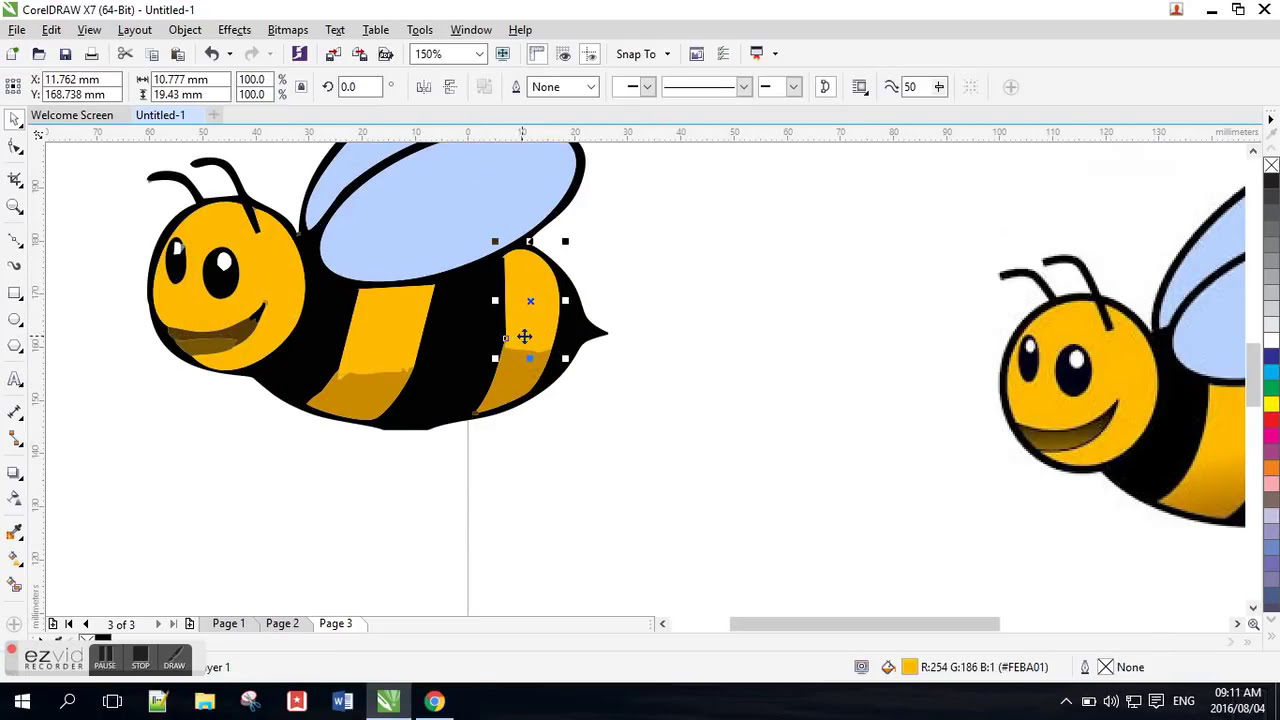Switch to the Welcome Screen tab
This screenshot has height=720, width=1280.
click(72, 115)
